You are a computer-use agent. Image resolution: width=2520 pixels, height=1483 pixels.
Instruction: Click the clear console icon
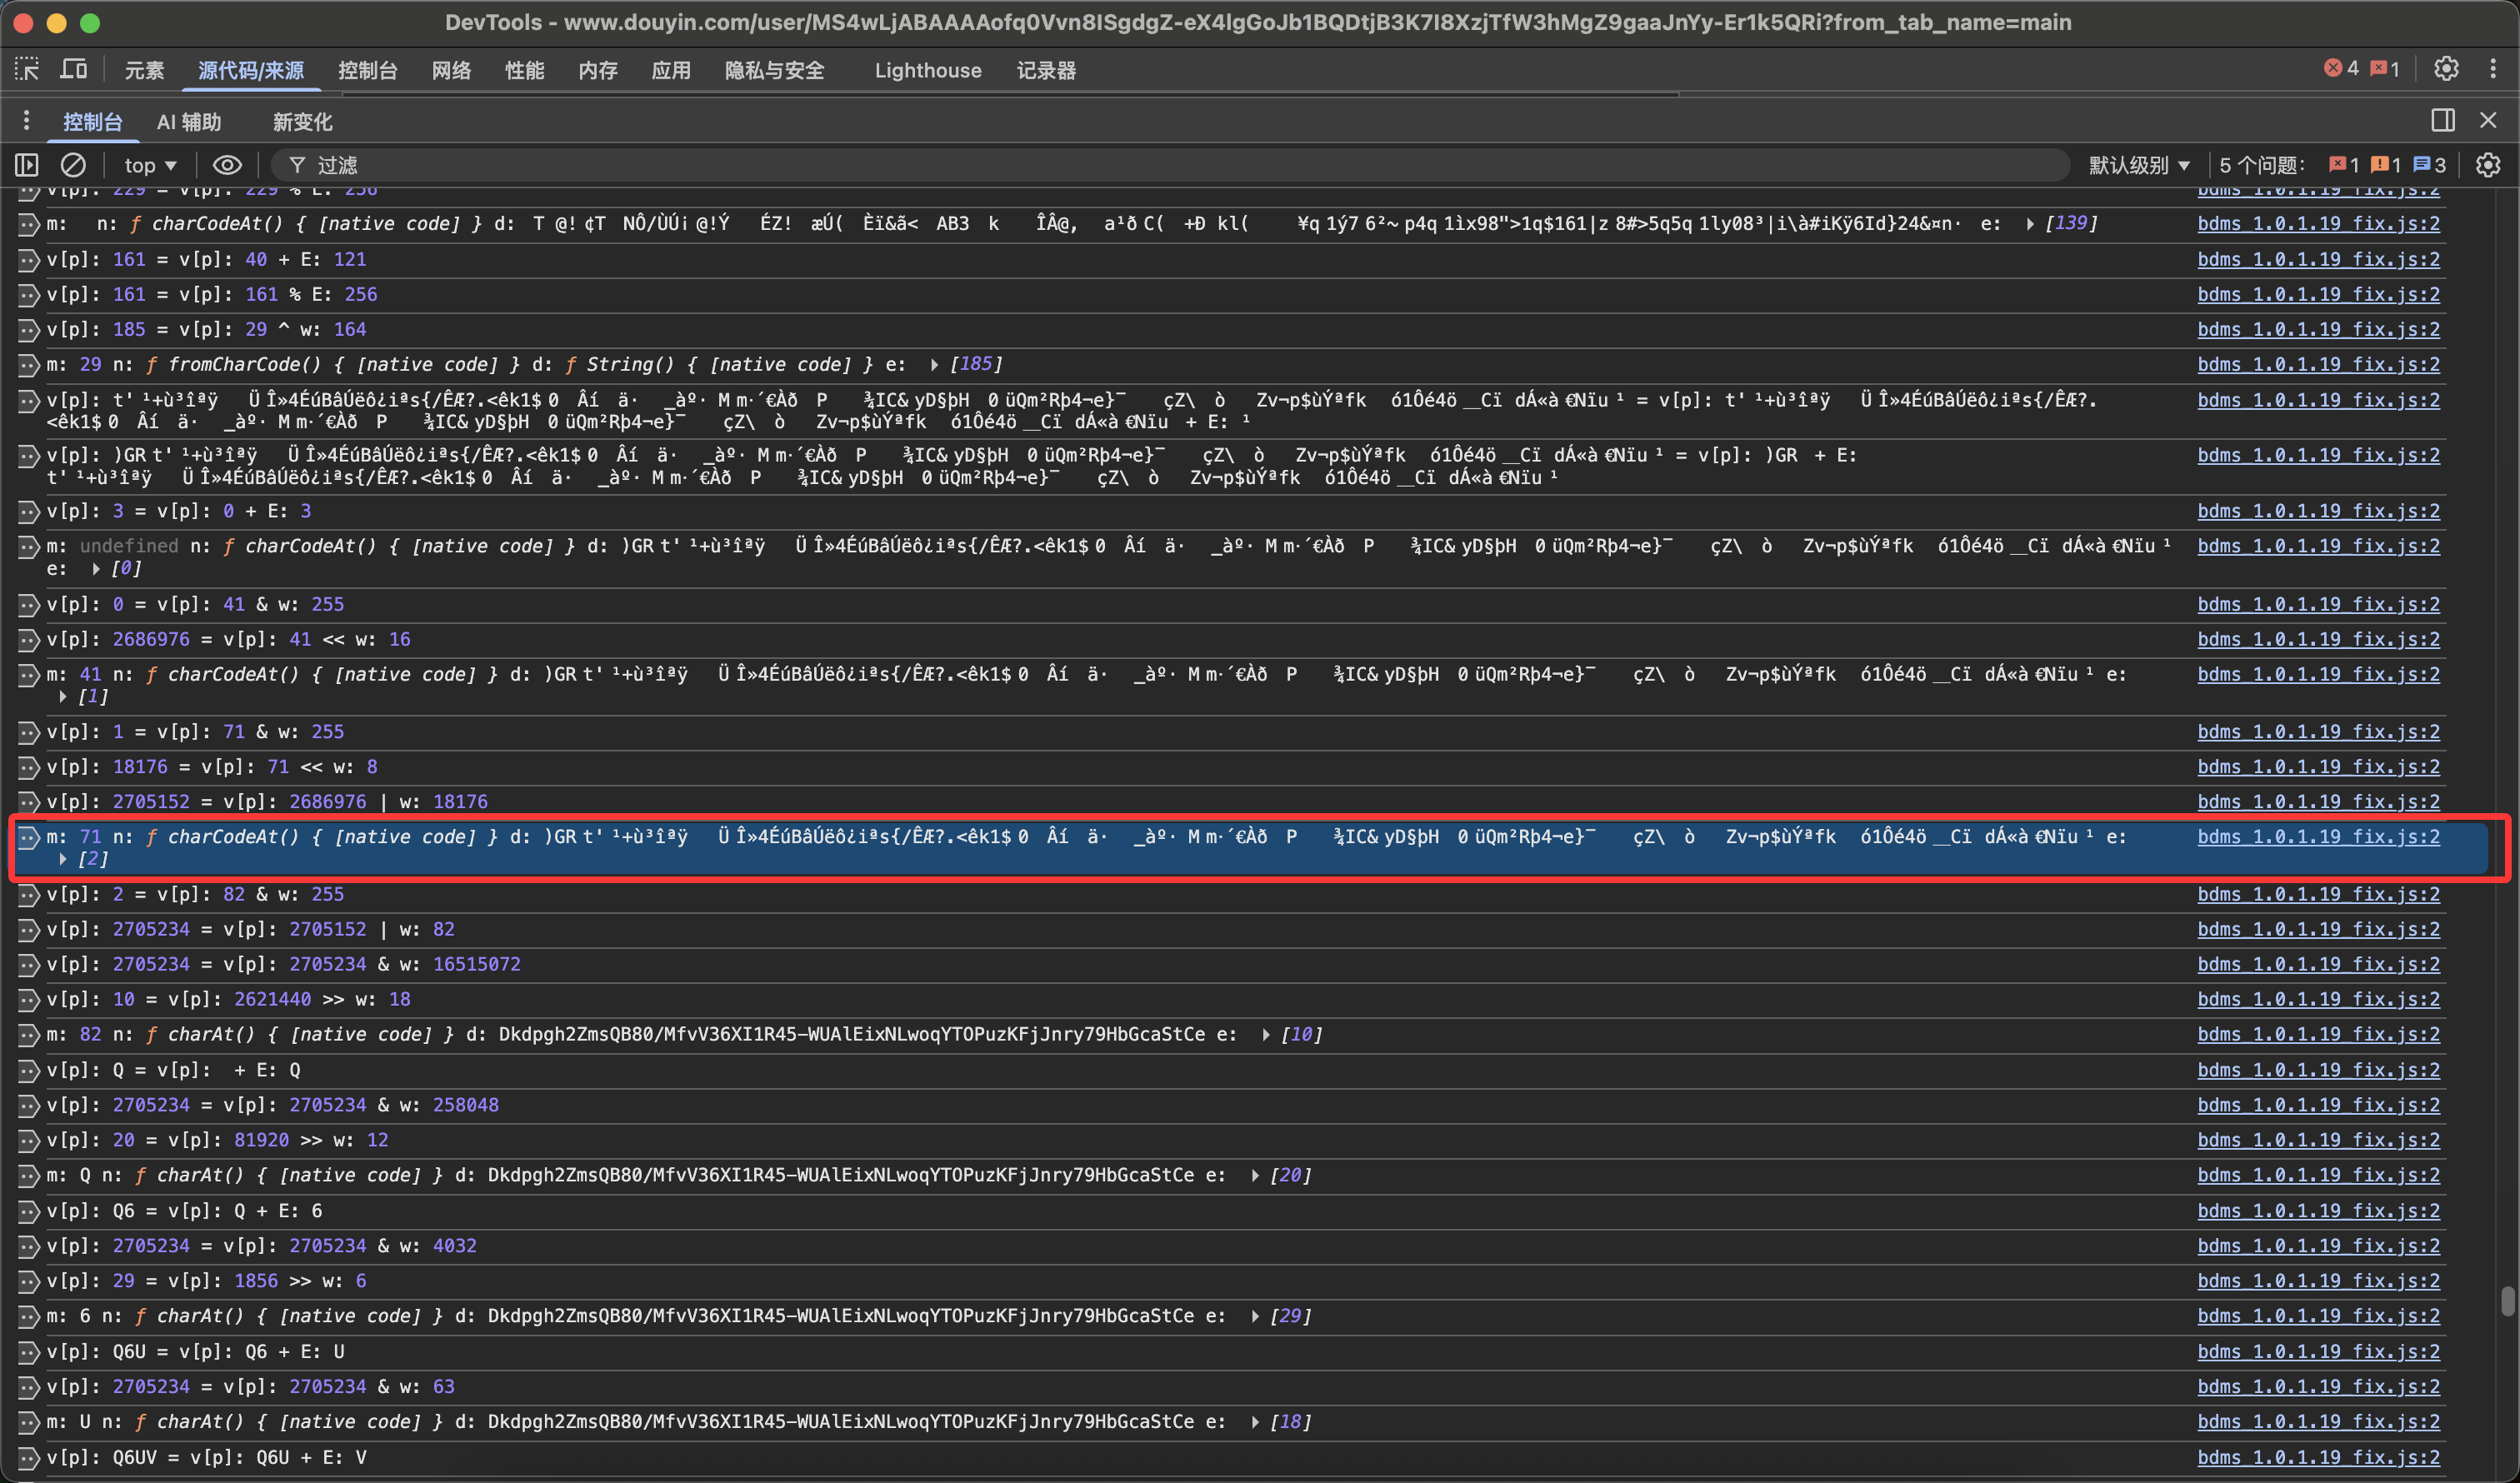(73, 165)
